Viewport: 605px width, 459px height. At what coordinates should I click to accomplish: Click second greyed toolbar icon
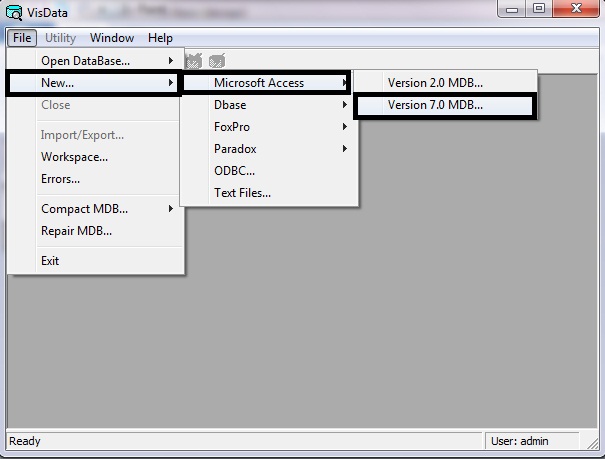click(x=217, y=61)
